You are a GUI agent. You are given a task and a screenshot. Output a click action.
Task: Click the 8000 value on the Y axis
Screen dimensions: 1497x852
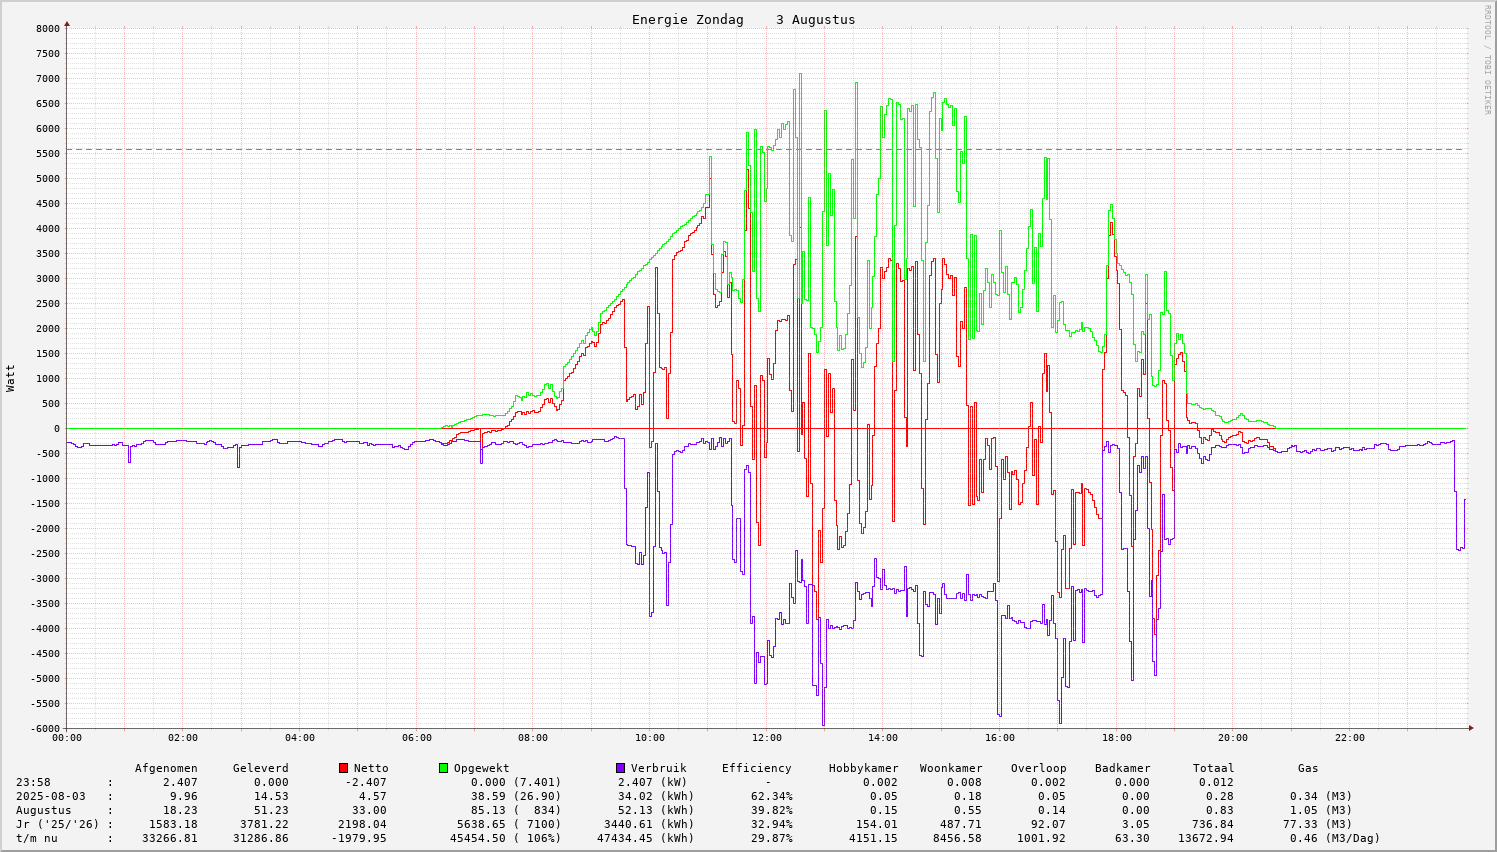pos(47,29)
